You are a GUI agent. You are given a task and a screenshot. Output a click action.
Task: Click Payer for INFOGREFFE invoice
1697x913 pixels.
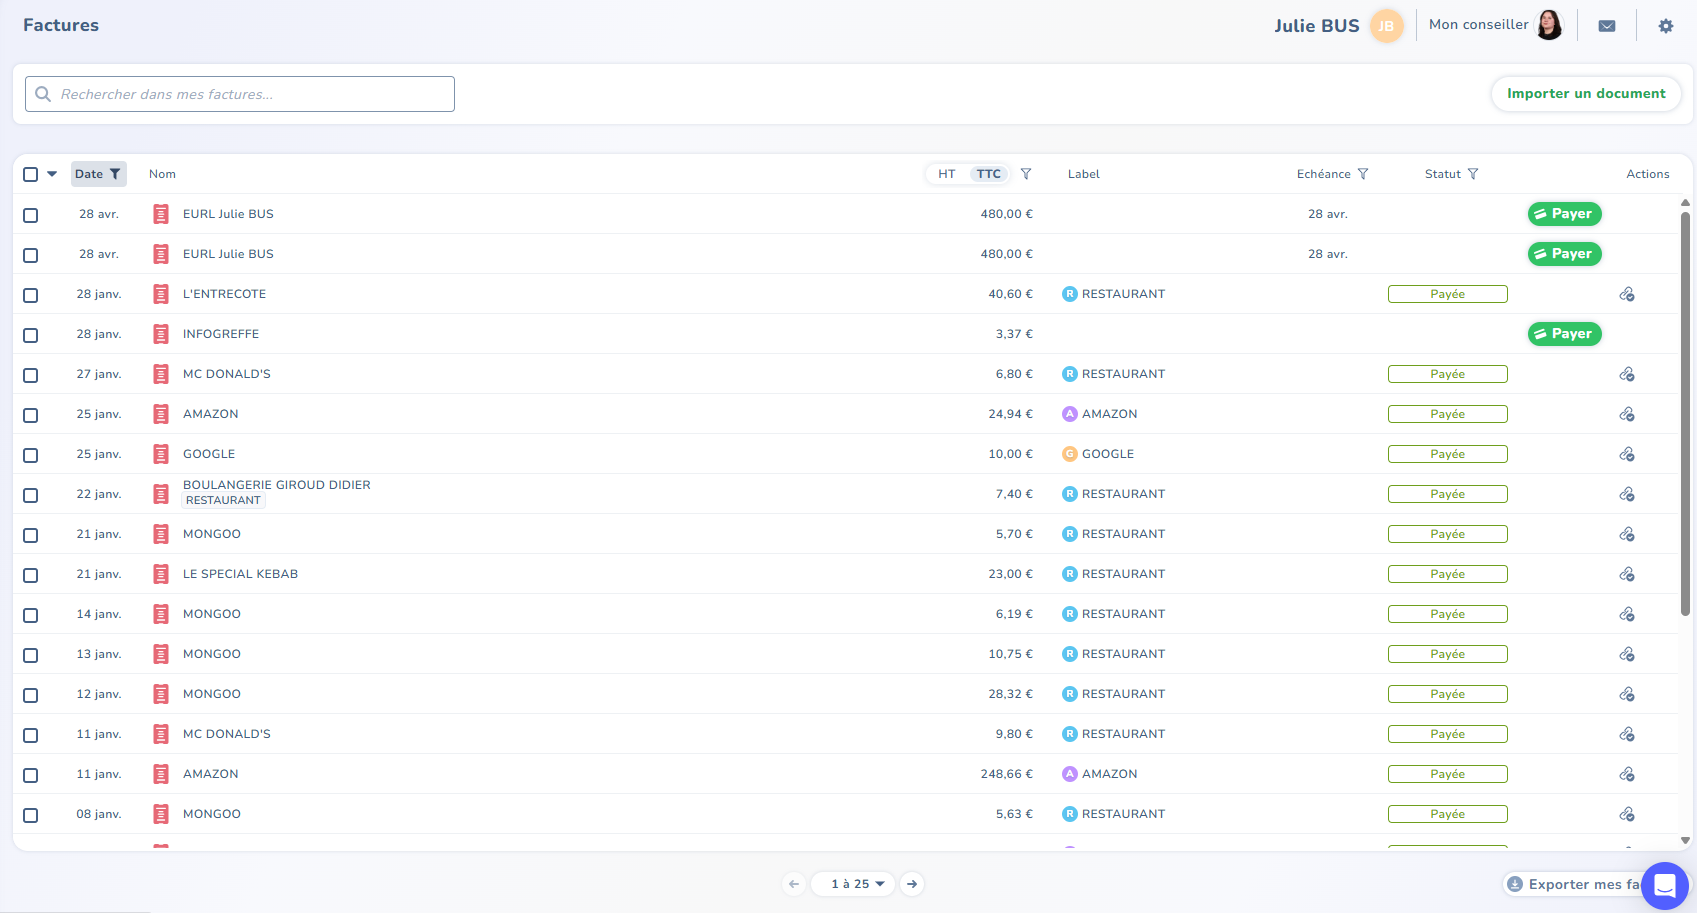1564,334
